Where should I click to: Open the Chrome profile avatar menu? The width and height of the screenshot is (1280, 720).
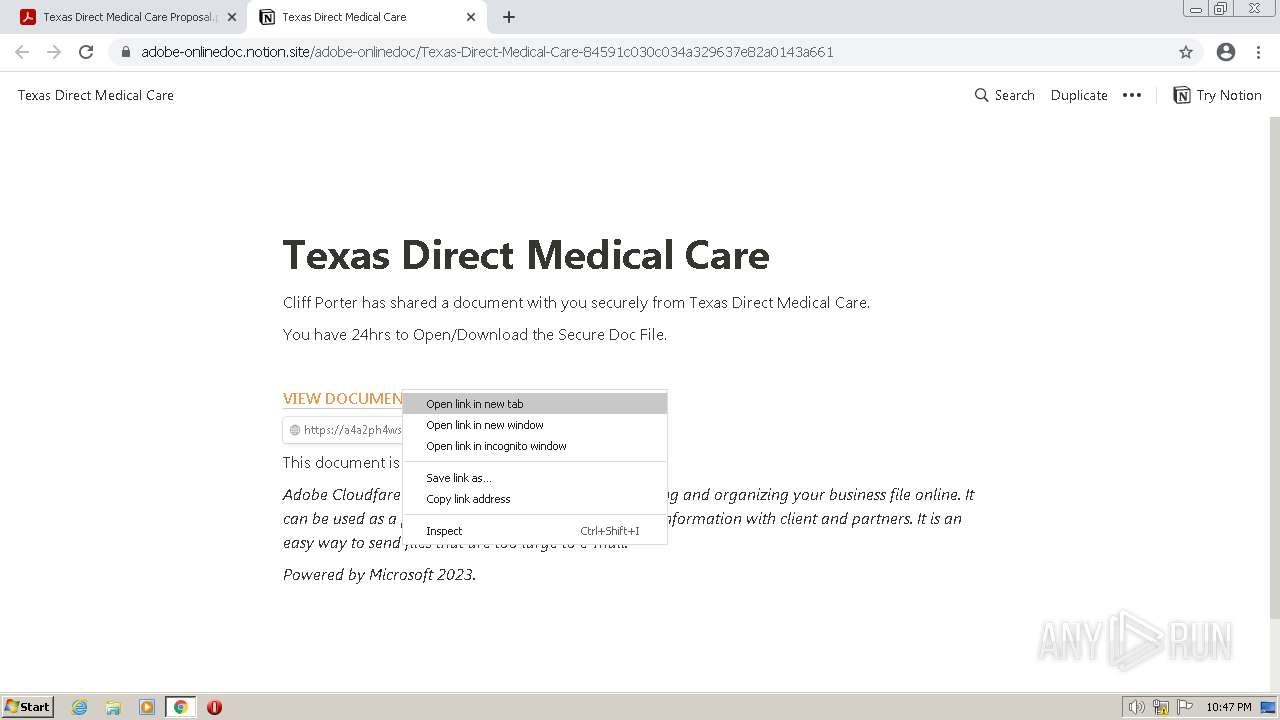click(x=1226, y=52)
